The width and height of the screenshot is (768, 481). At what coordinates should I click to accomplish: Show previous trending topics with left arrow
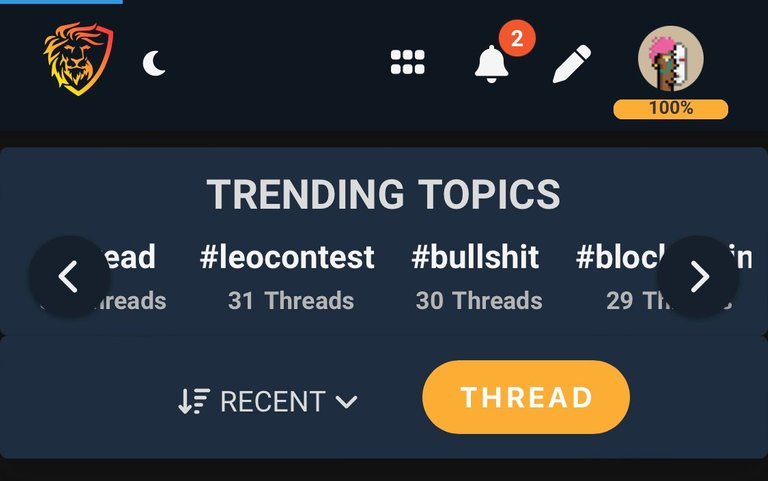(x=69, y=277)
